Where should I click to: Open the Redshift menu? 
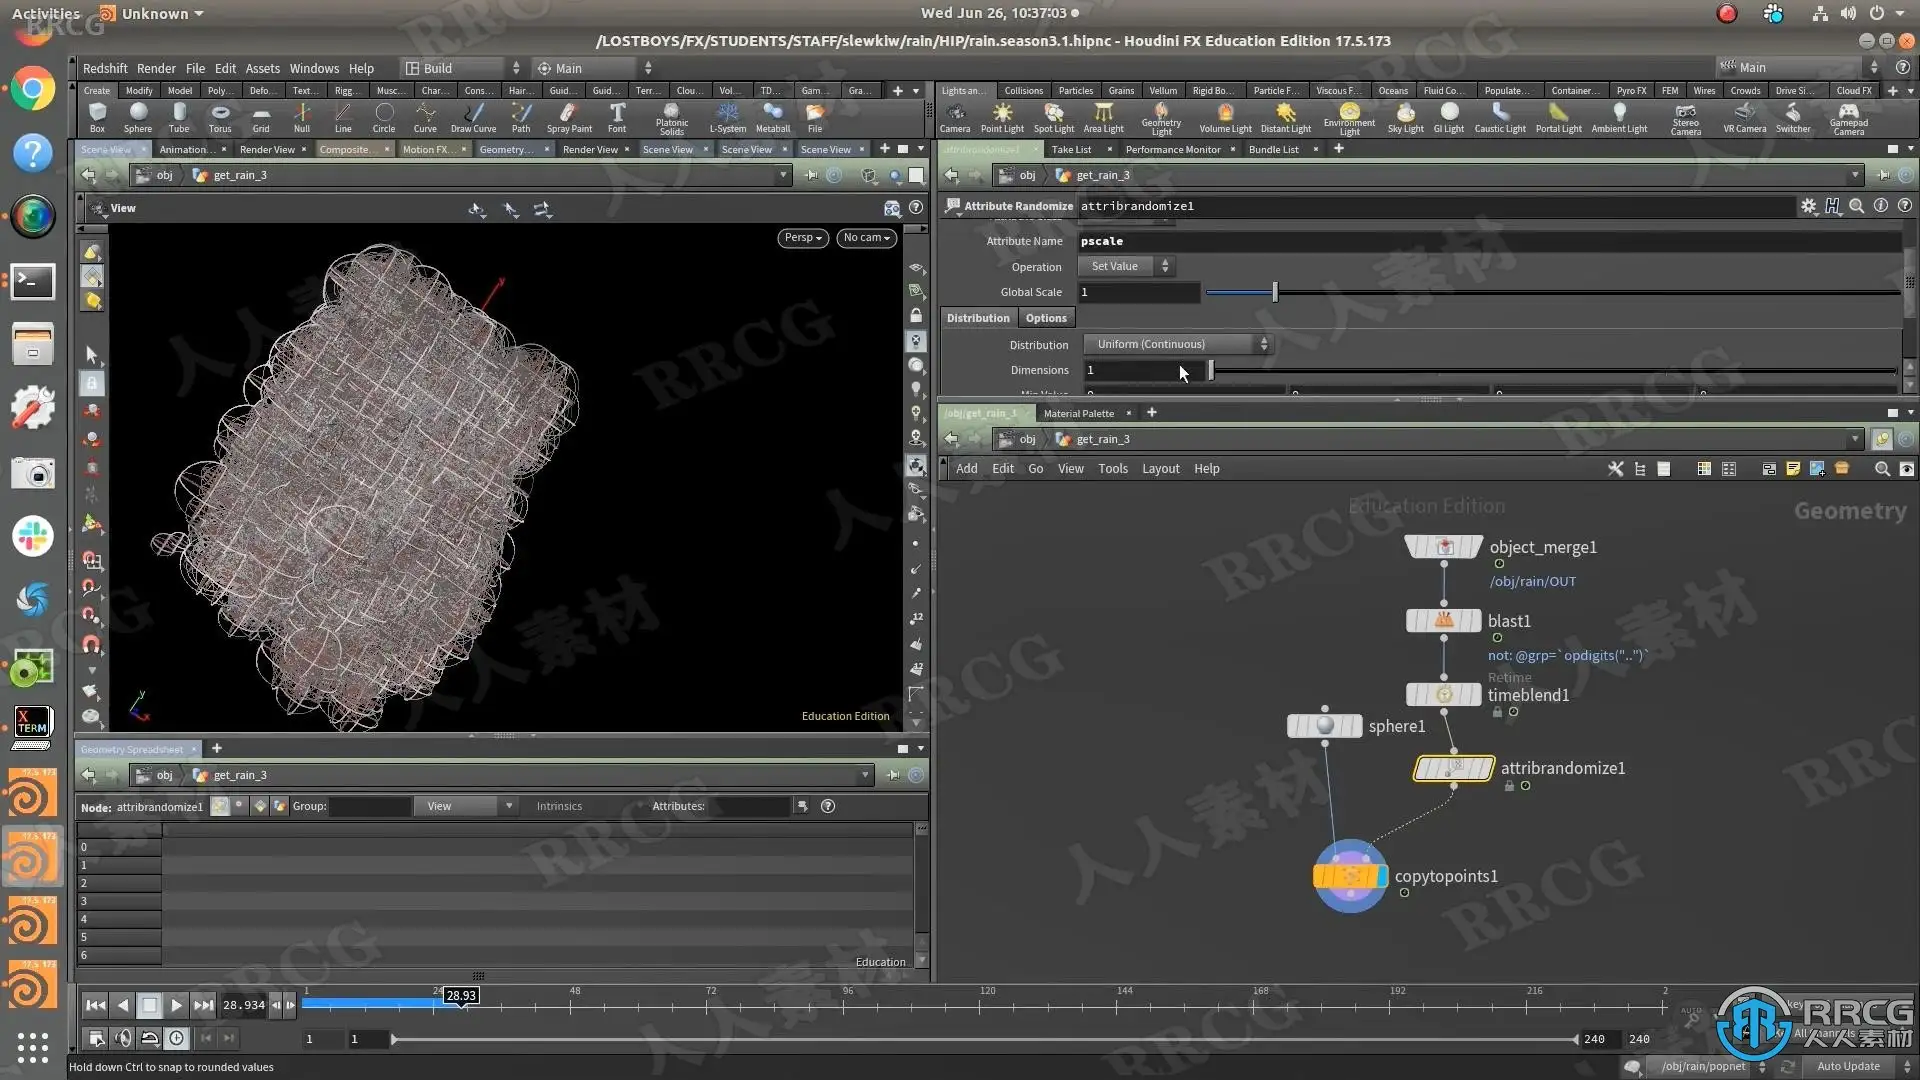point(105,68)
